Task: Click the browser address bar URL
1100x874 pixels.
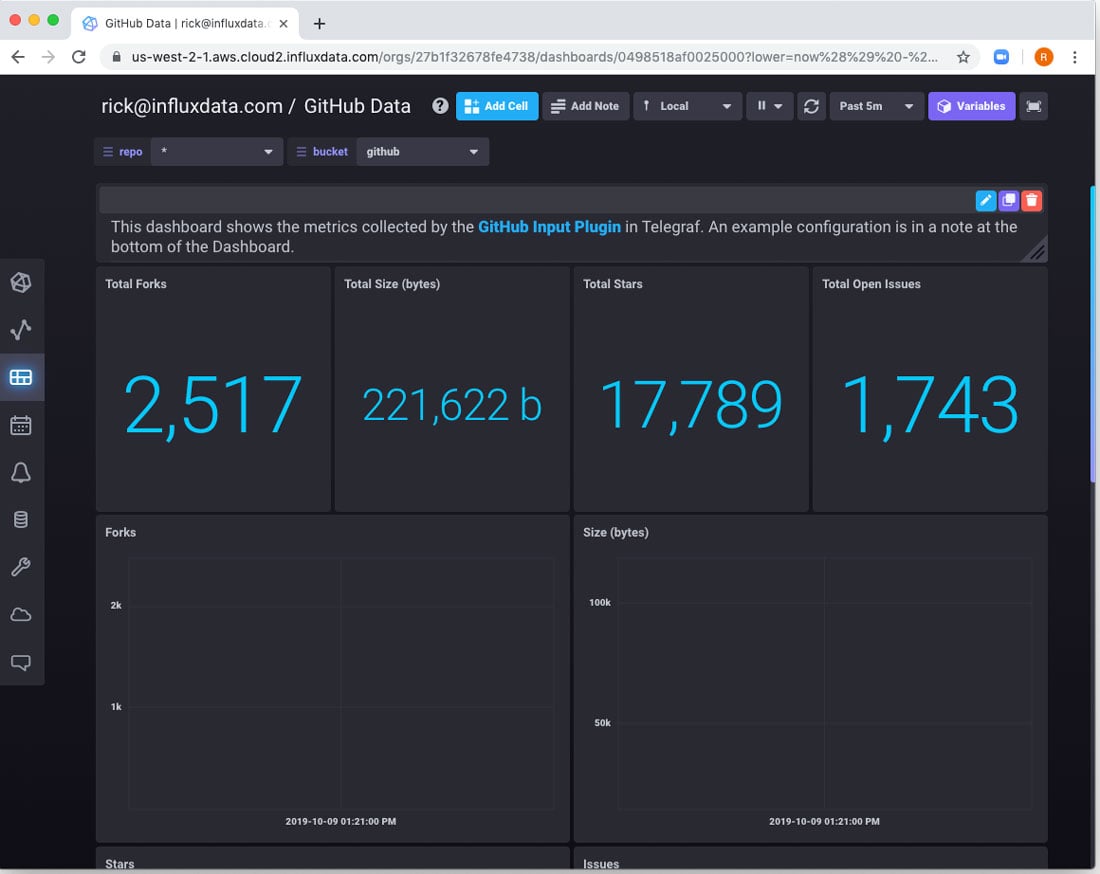Action: pos(535,57)
